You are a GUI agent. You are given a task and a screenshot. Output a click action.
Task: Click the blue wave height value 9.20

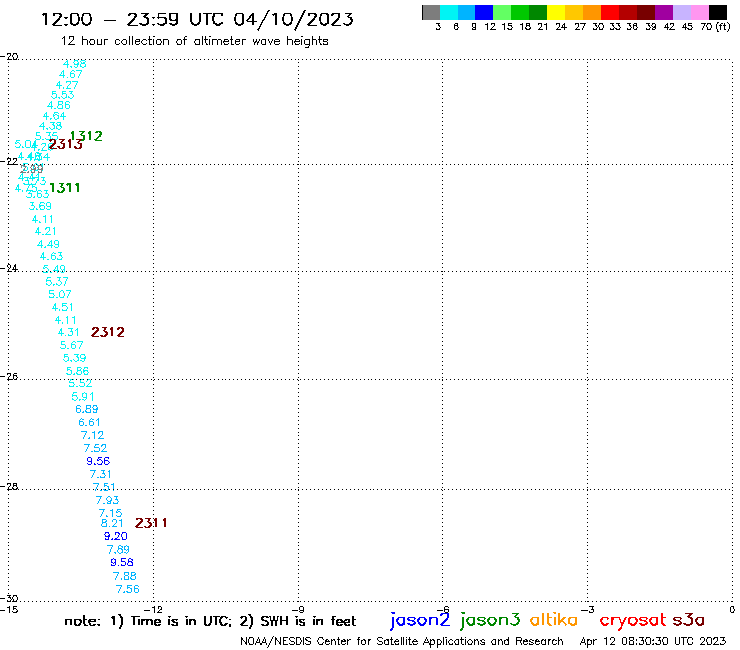[x=116, y=536]
